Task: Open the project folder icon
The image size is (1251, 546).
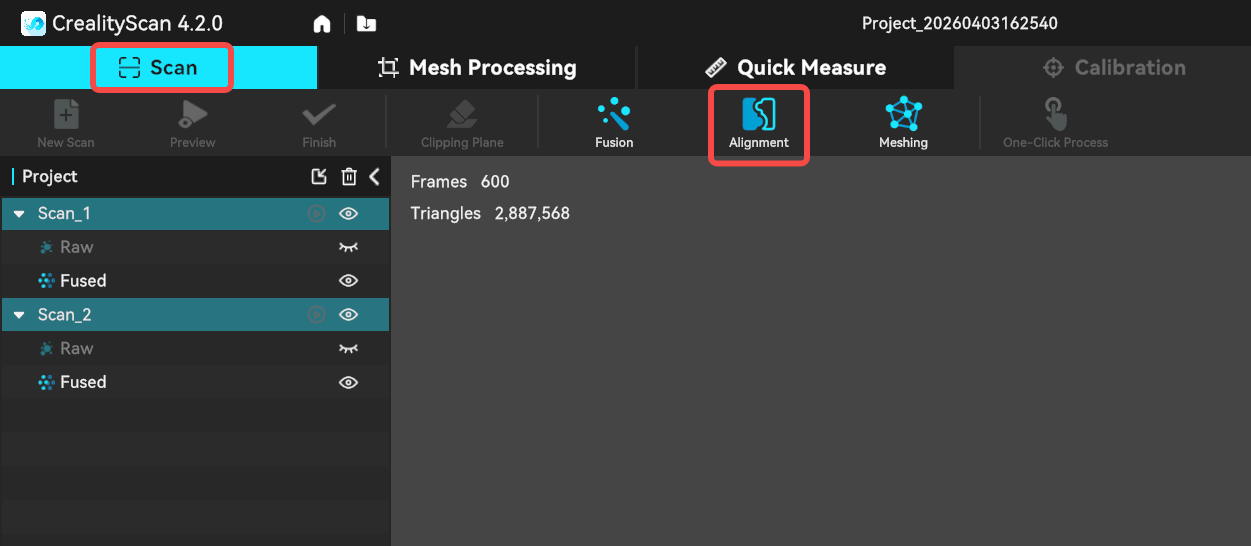Action: [366, 24]
